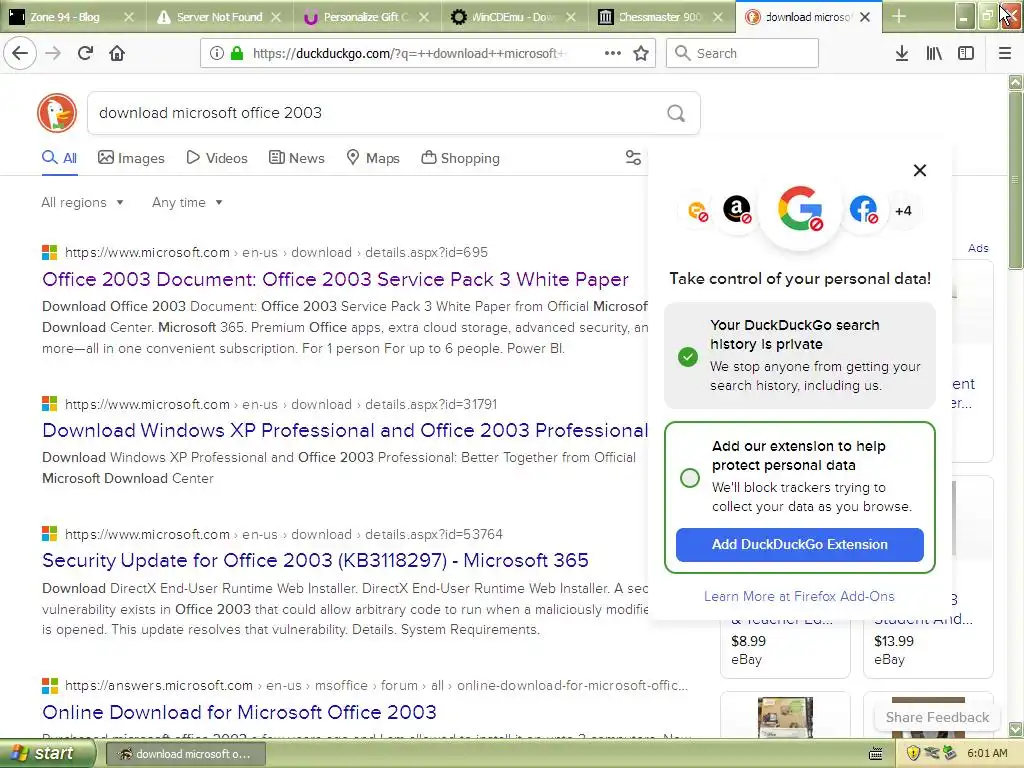Viewport: 1024px width, 768px height.
Task: Open the Downloads arrow in toolbar
Action: tap(902, 53)
